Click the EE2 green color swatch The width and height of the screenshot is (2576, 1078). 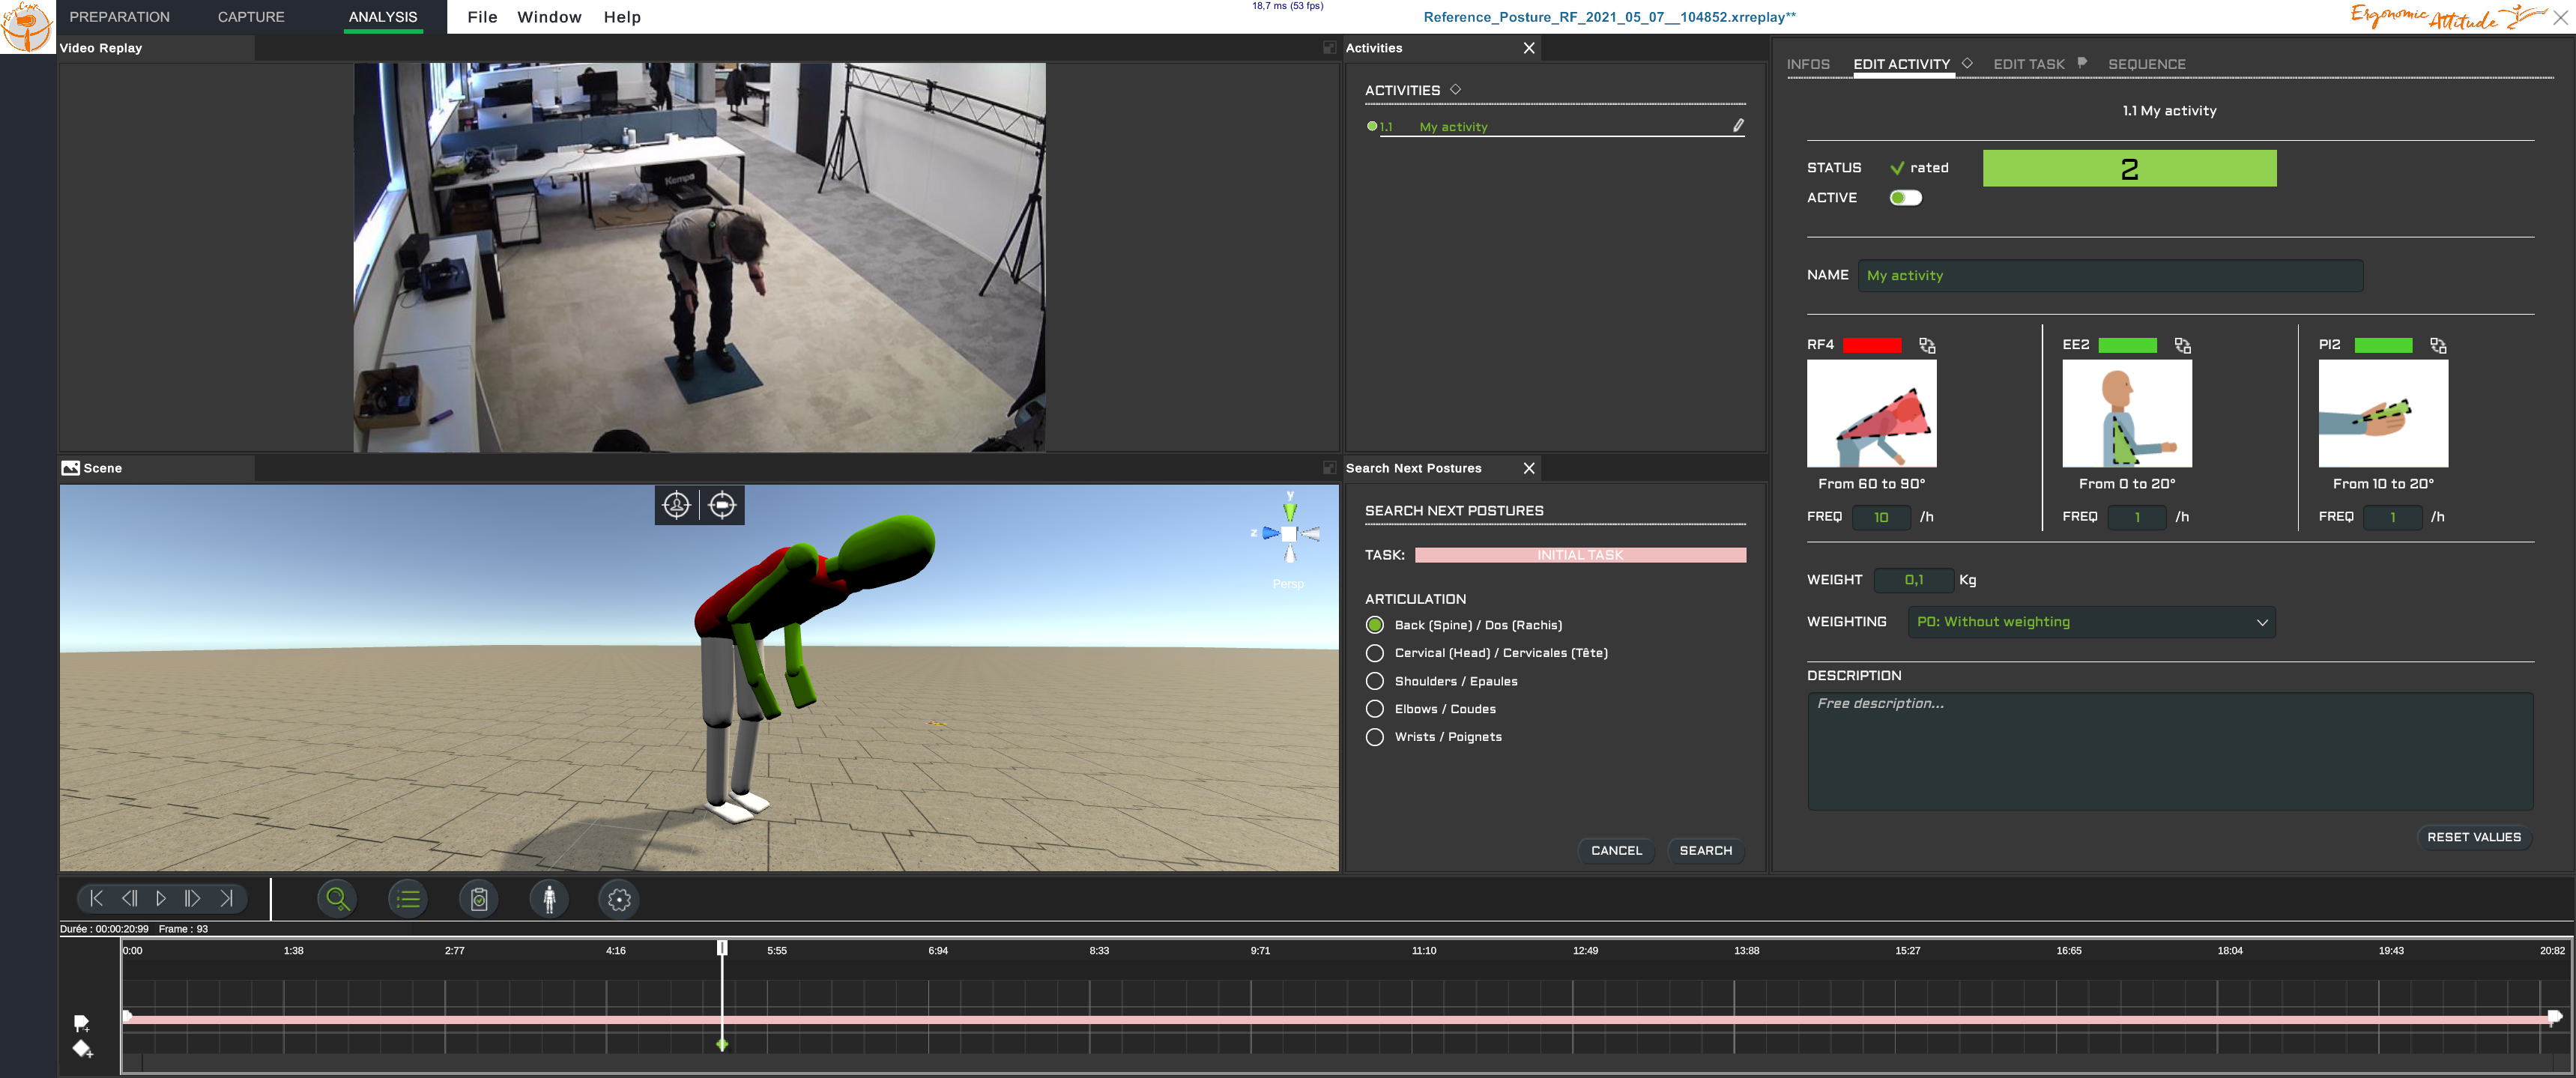click(2128, 345)
